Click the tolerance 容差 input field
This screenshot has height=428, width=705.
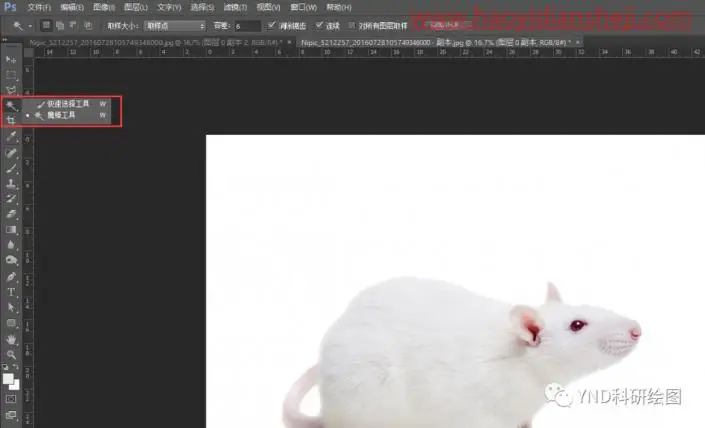click(x=247, y=26)
